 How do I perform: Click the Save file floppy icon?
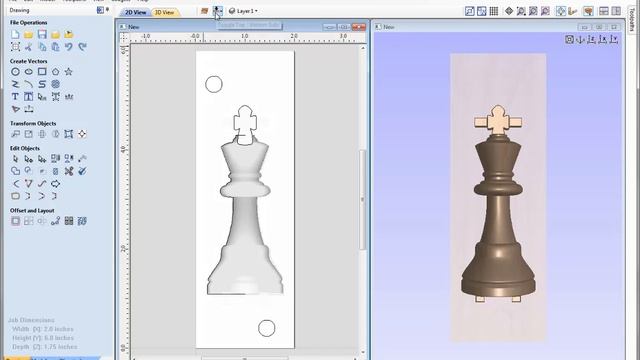click(x=42, y=35)
